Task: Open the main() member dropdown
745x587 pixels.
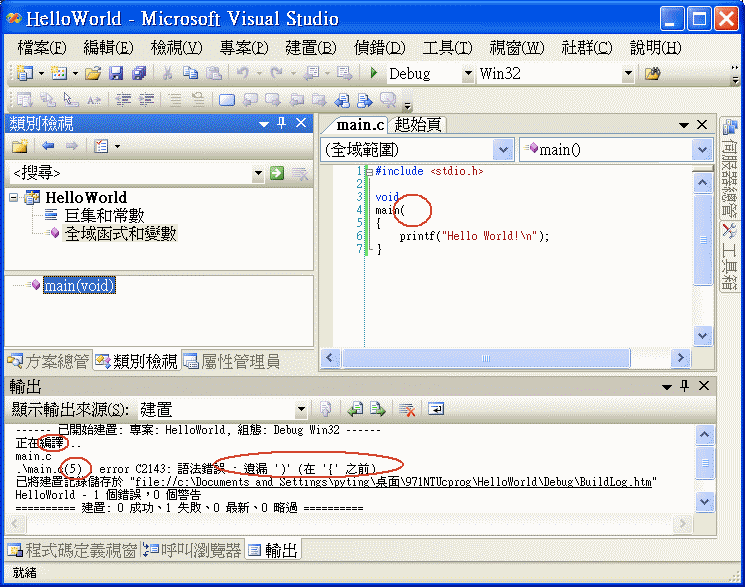Action: [702, 150]
